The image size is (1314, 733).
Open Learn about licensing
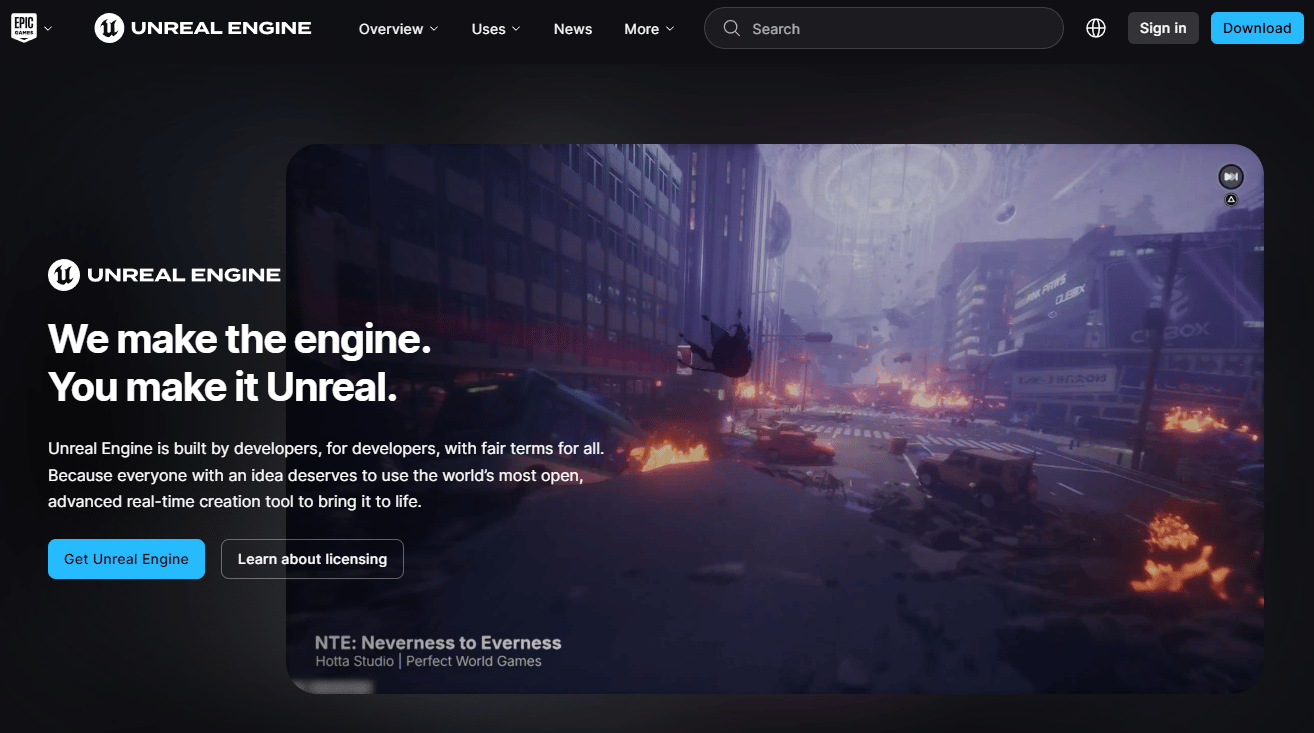coord(312,559)
